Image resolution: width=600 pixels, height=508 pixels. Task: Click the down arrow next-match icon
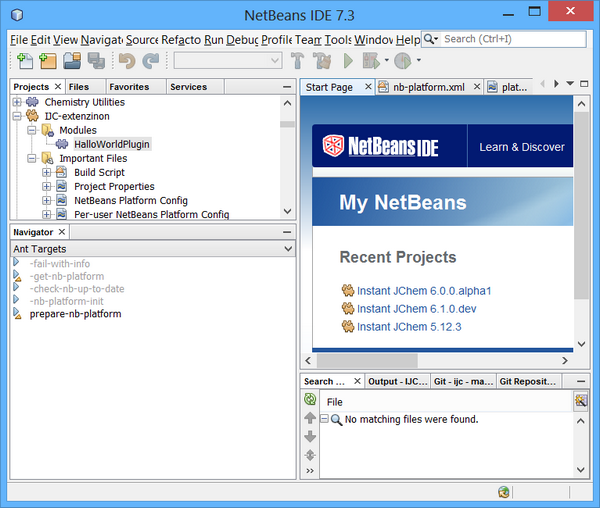click(310, 436)
